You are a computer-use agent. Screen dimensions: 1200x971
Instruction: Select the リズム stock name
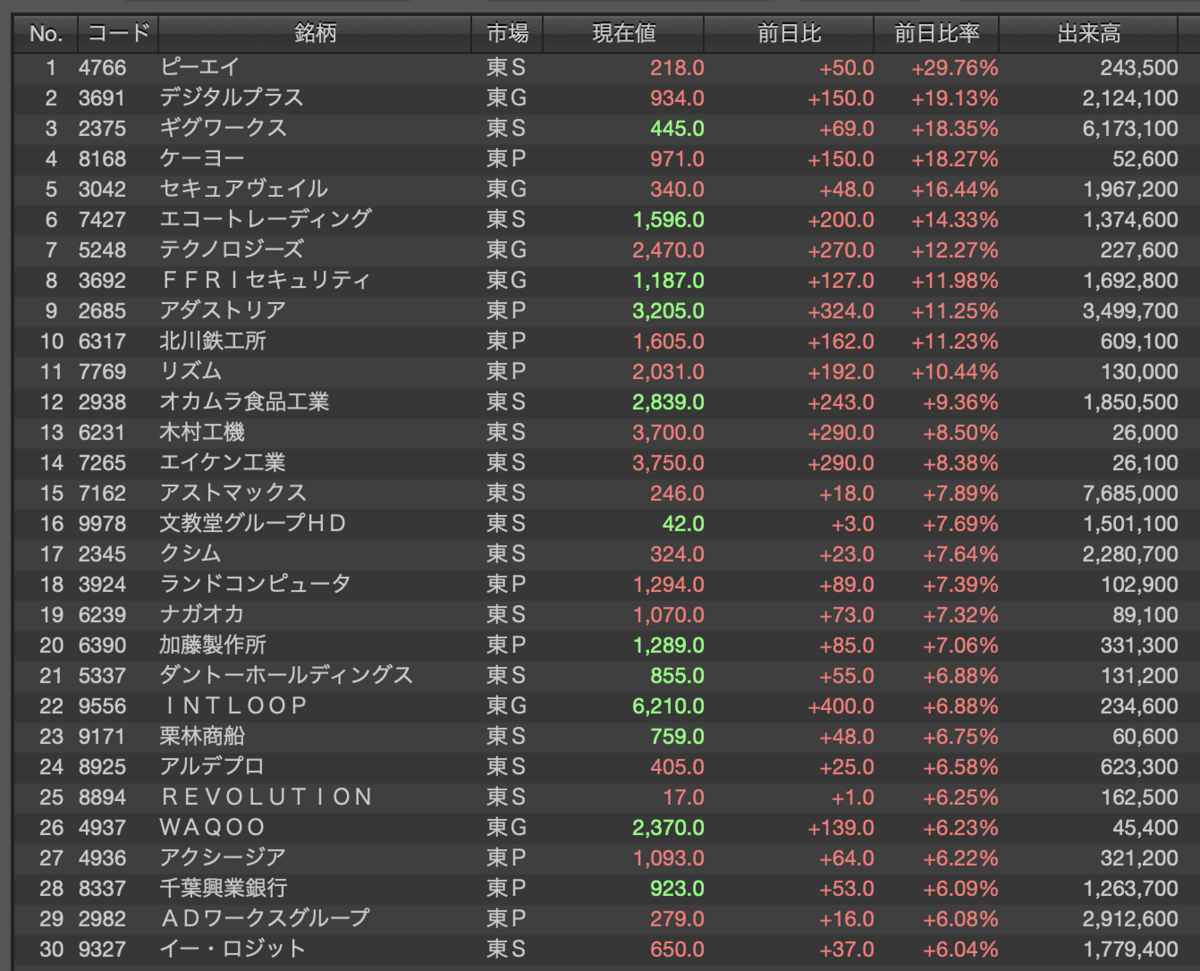click(191, 371)
